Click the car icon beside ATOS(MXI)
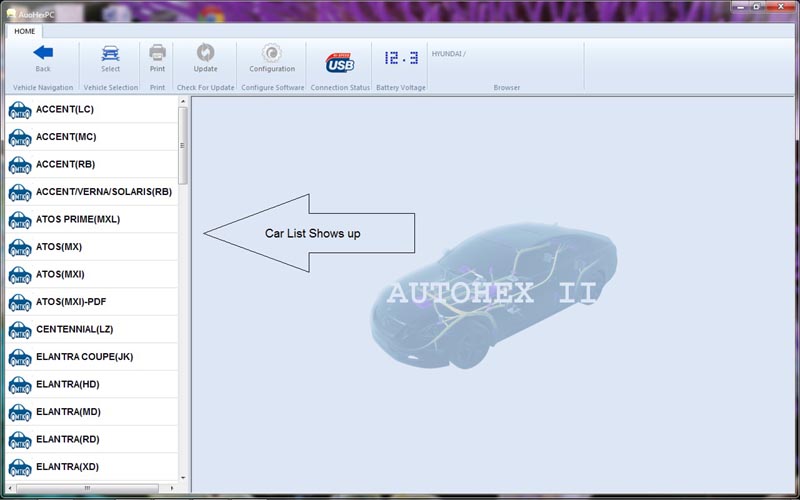 tap(20, 275)
